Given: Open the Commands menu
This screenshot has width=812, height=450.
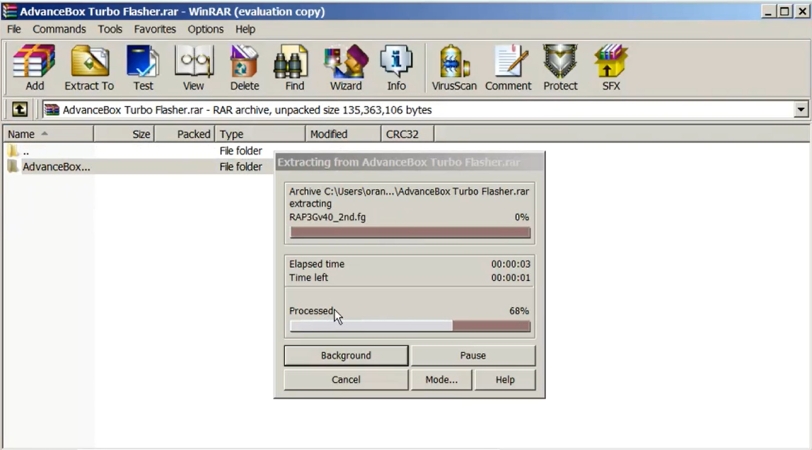Looking at the screenshot, I should (x=59, y=29).
